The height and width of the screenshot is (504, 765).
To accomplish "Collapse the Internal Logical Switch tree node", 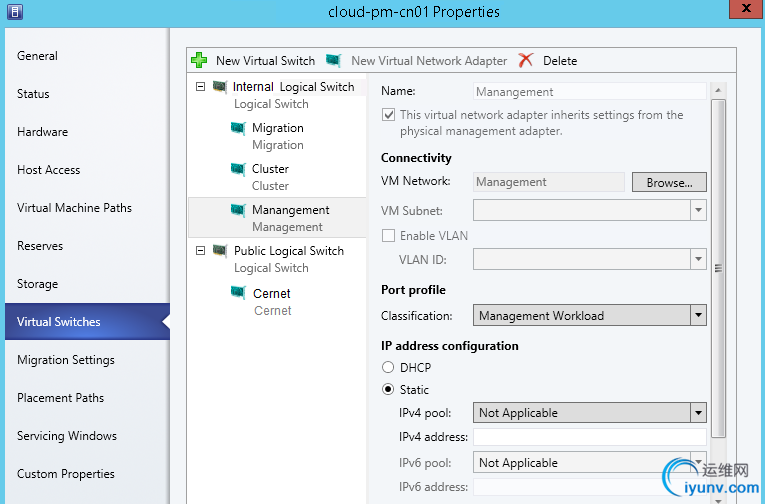I will coord(201,87).
